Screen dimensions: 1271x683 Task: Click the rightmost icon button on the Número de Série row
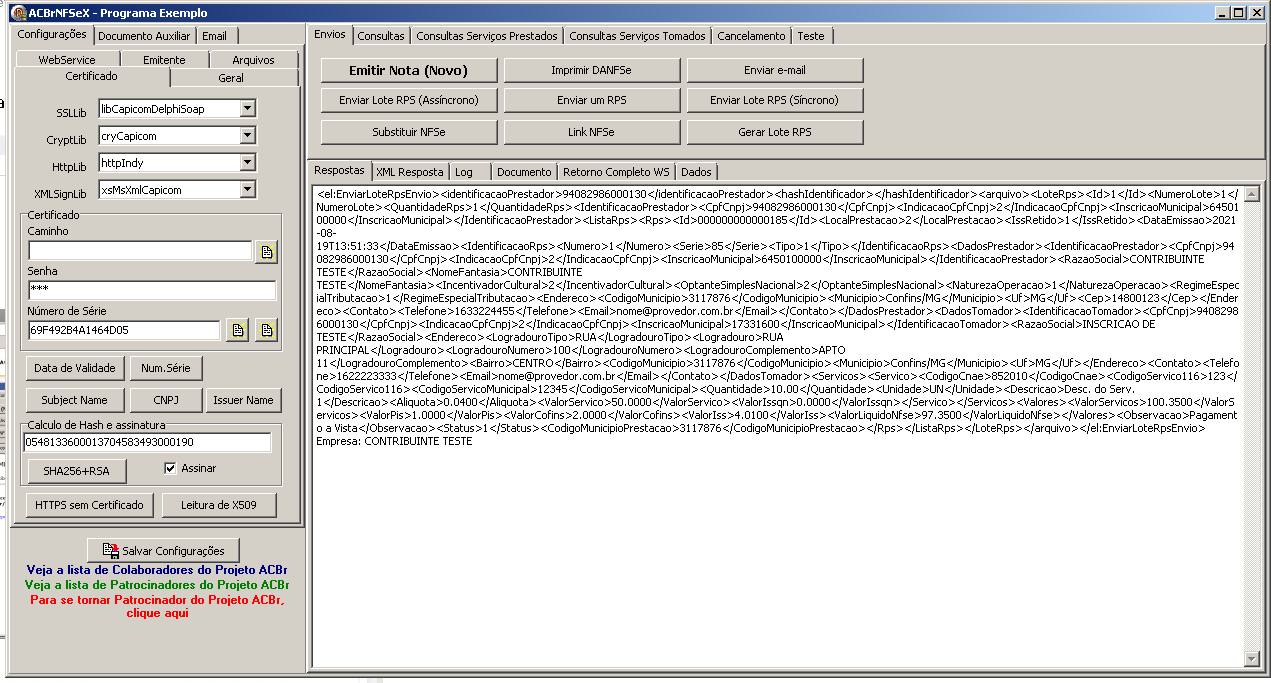[266, 331]
